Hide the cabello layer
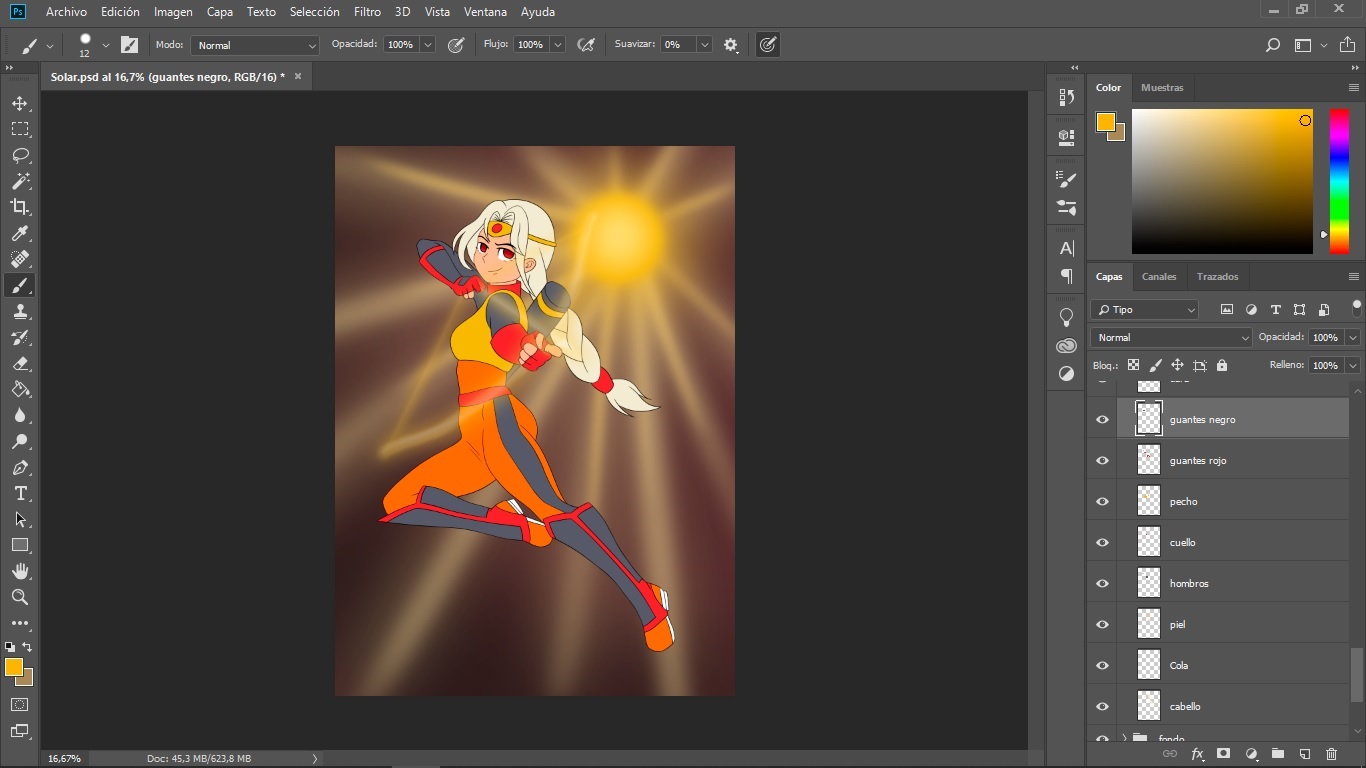1366x768 pixels. coord(1102,707)
